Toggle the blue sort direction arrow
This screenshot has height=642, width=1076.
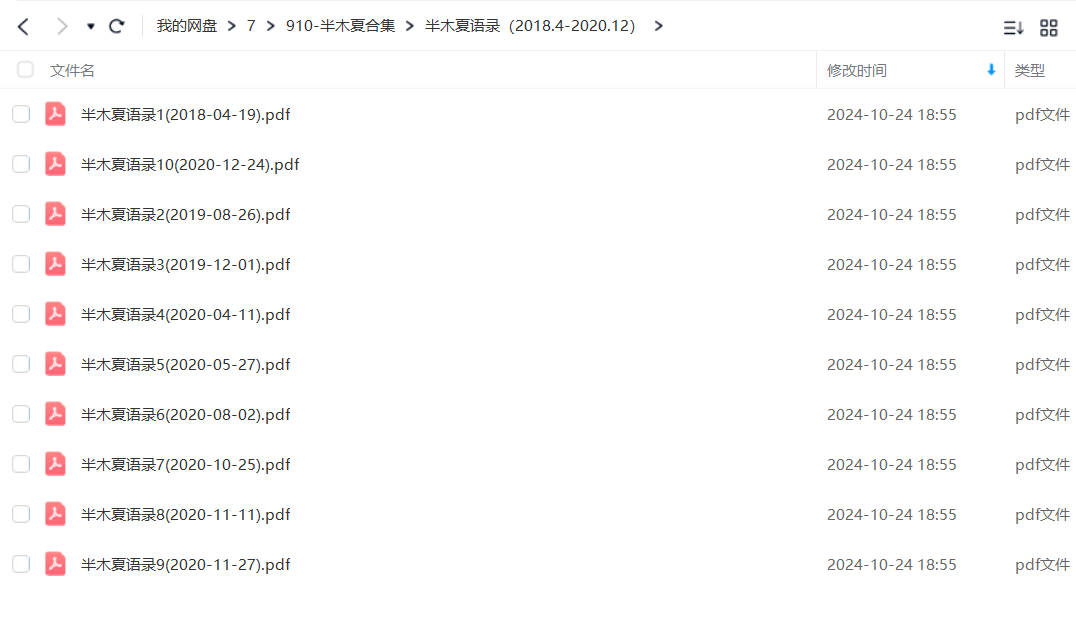(x=991, y=69)
